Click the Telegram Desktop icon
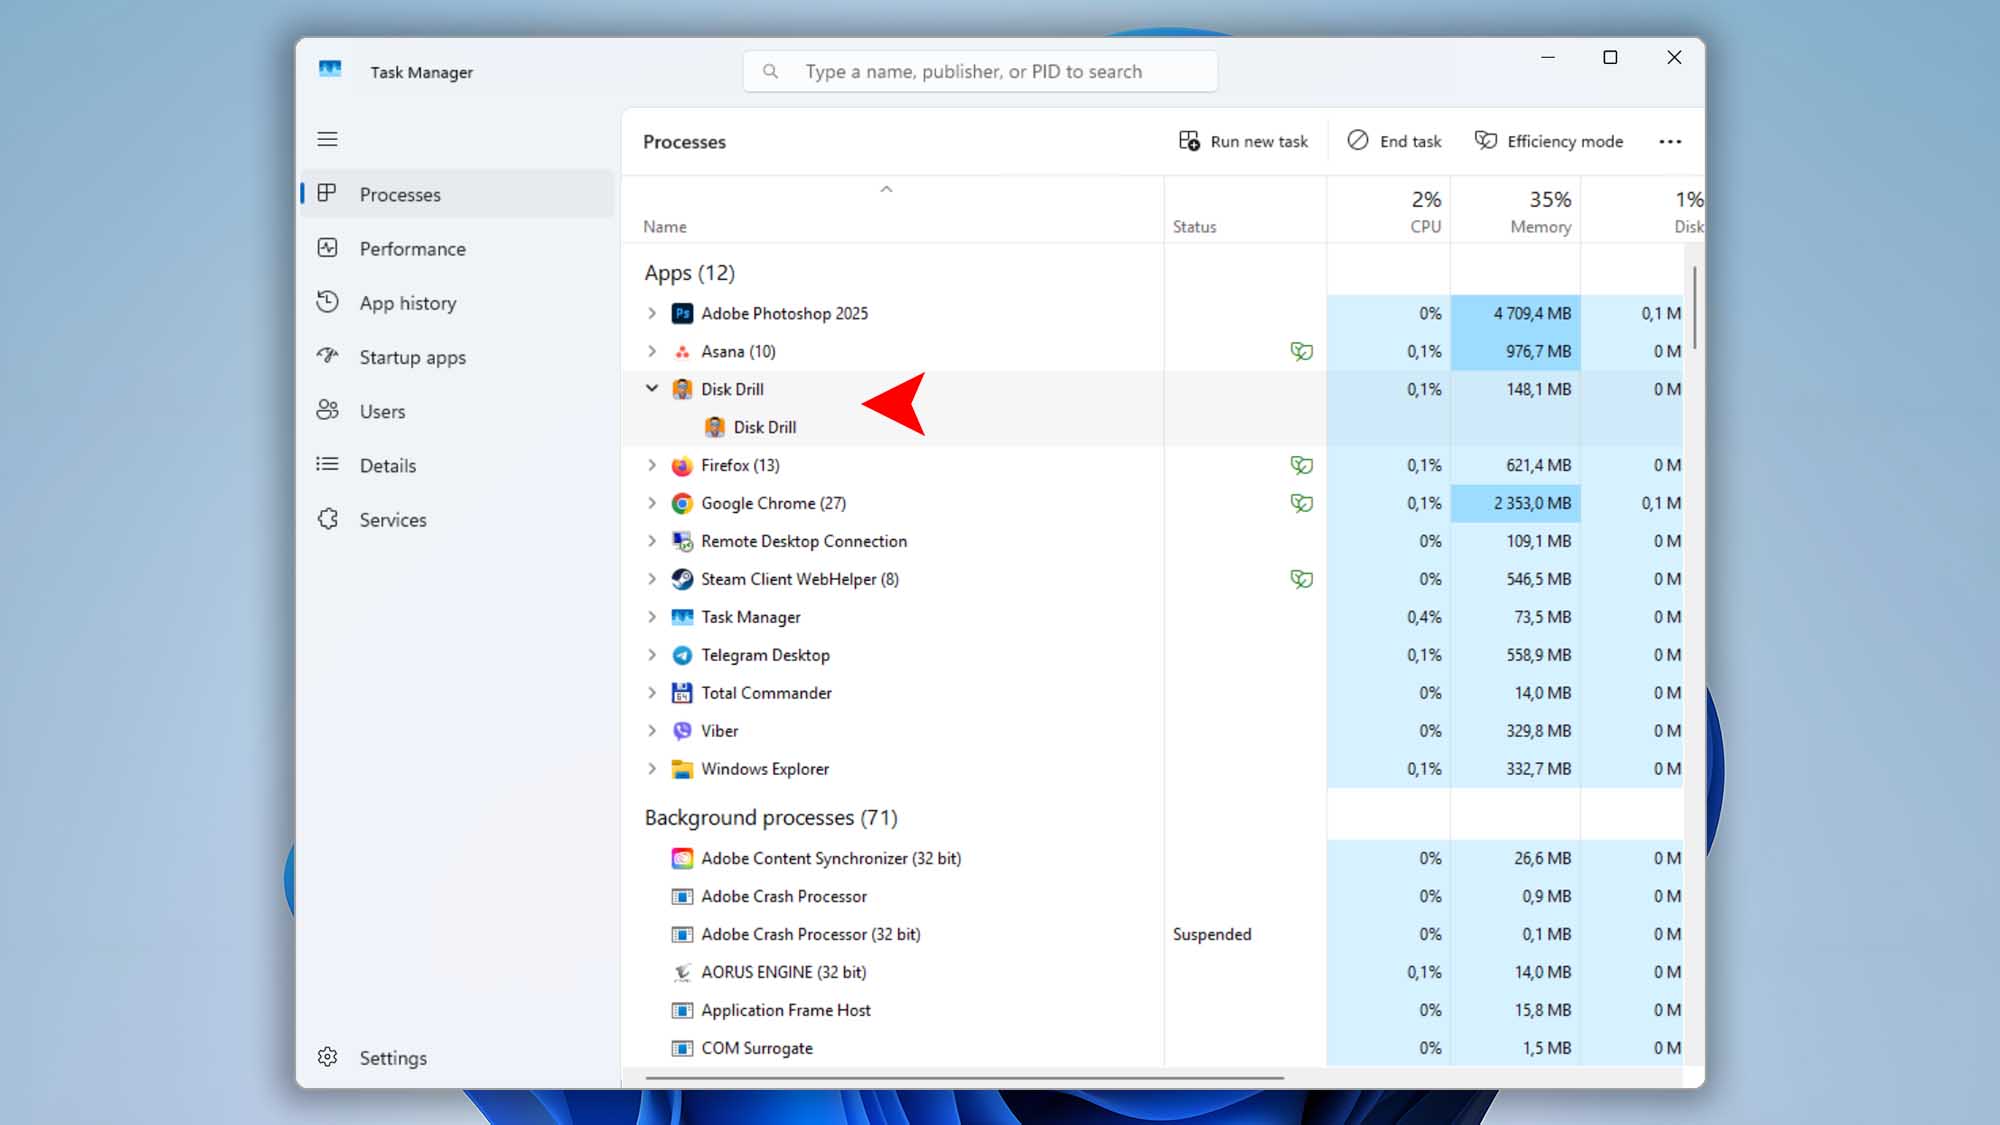The image size is (2000, 1125). [x=682, y=655]
